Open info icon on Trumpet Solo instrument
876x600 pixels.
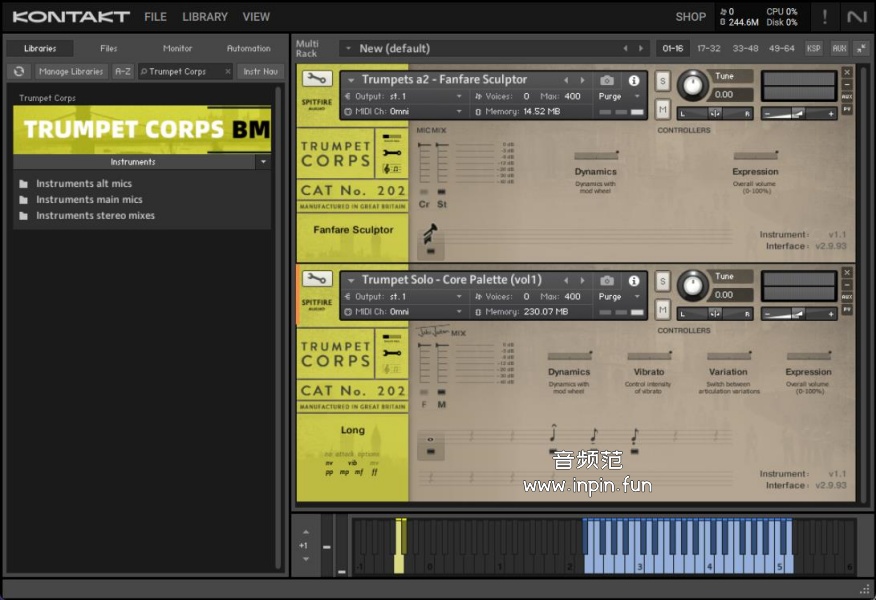(x=633, y=280)
